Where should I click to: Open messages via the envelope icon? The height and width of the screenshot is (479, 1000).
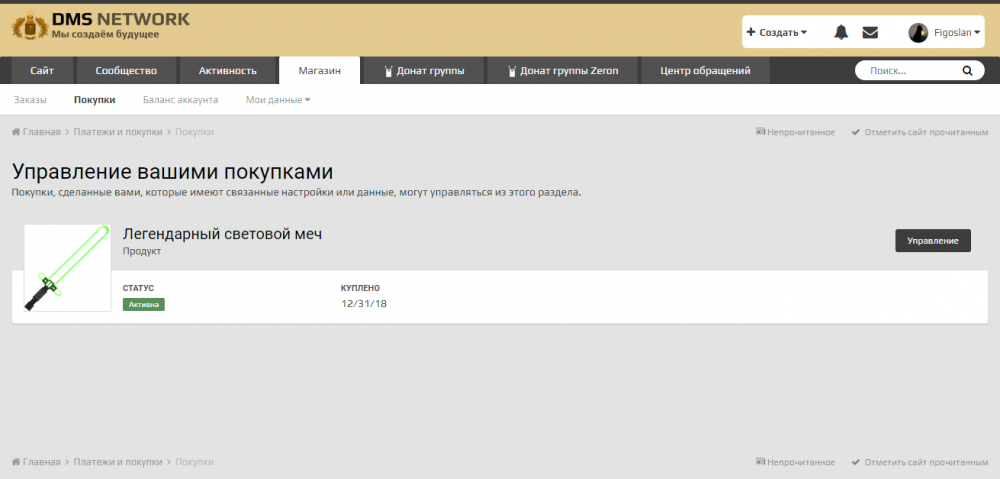click(x=870, y=33)
